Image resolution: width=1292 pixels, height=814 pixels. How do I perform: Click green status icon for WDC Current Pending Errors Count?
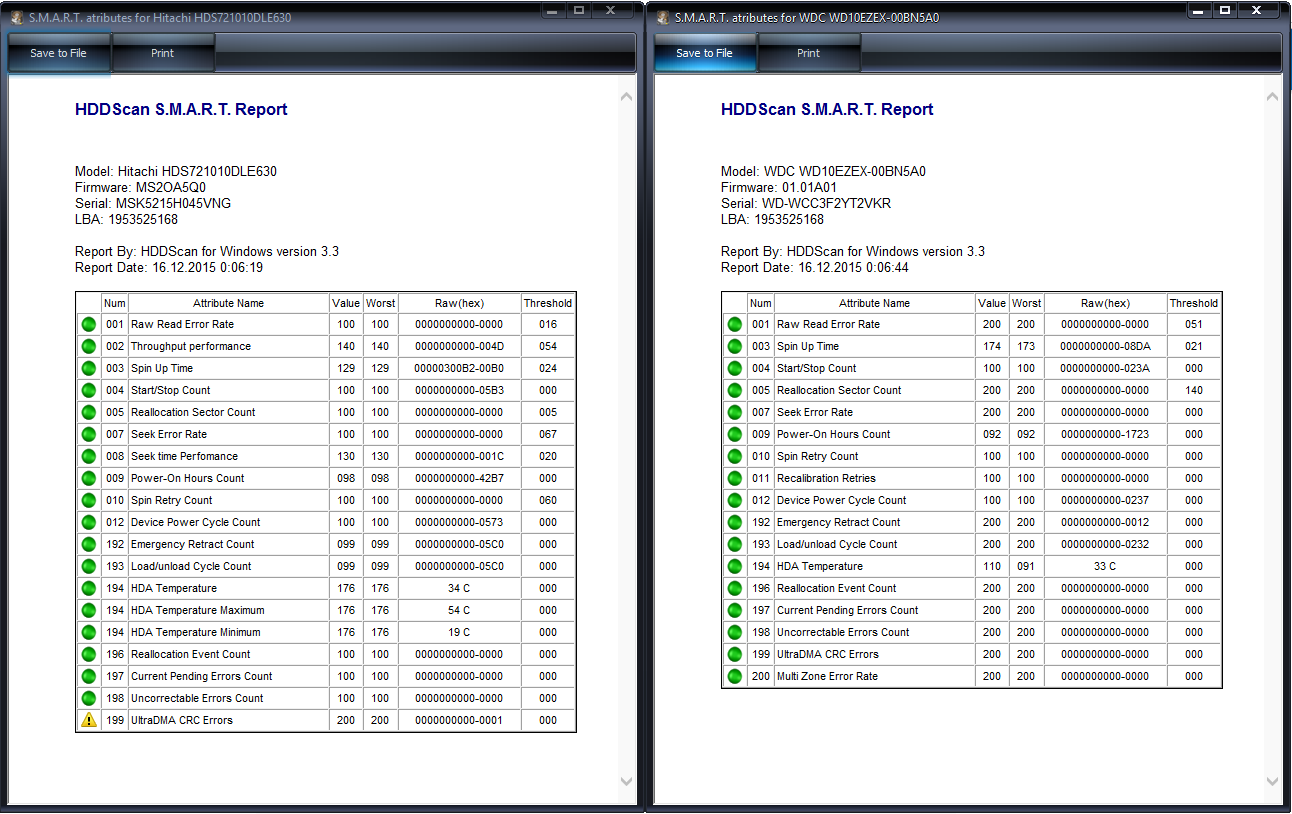[735, 610]
